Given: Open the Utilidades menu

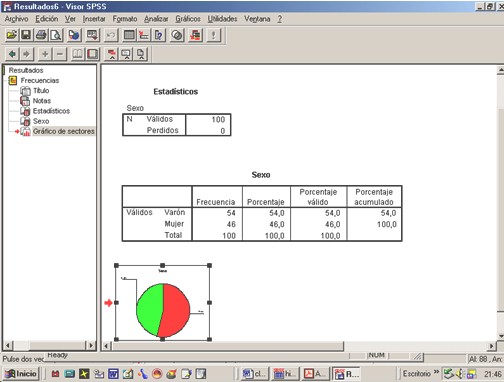Looking at the screenshot, I should [x=222, y=19].
